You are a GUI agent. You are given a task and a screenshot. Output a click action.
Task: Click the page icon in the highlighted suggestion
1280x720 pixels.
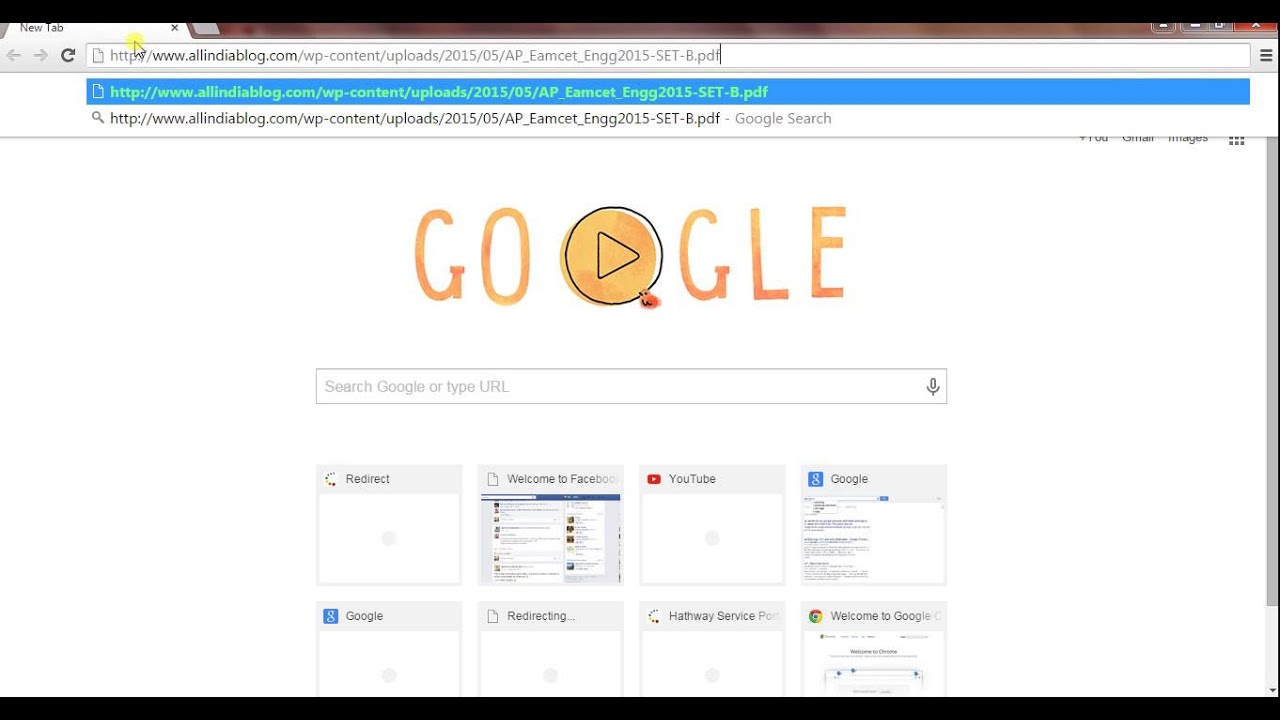[98, 92]
